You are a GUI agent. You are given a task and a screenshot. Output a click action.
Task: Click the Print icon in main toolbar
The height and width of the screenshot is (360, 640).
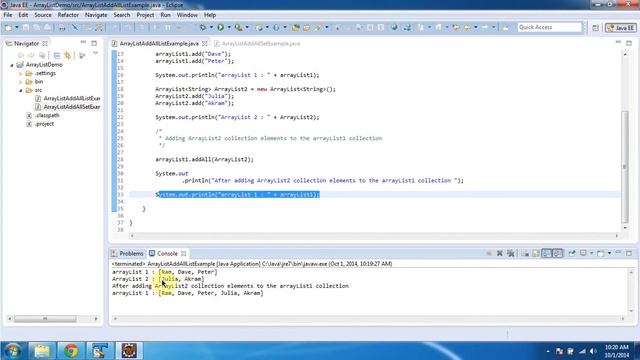tap(61, 27)
